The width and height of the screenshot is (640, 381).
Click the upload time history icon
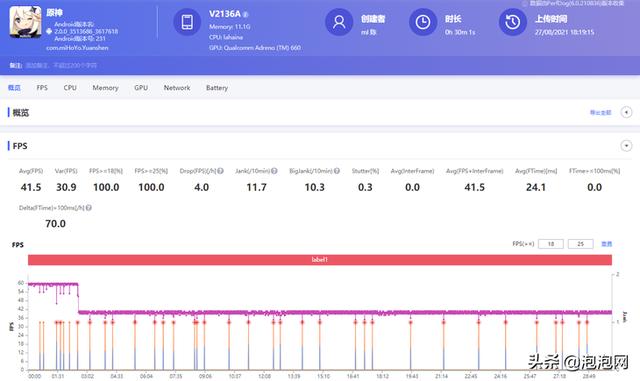point(513,22)
